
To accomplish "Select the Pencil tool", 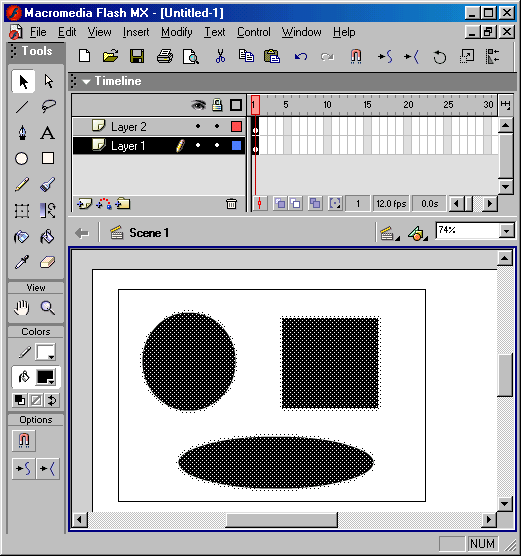I will click(22, 184).
